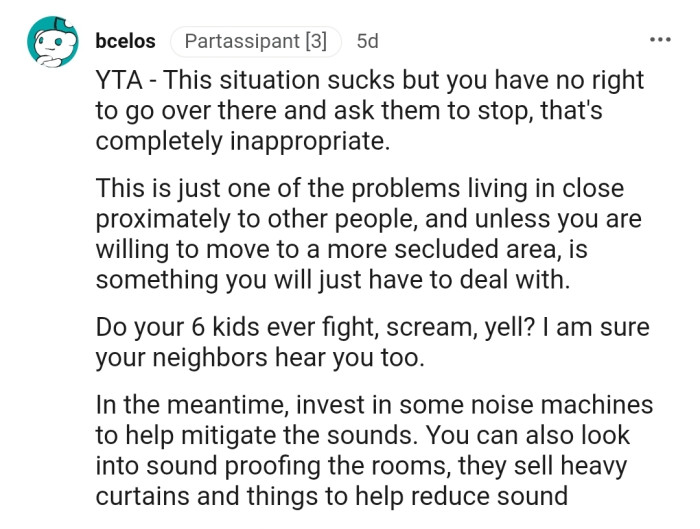The height and width of the screenshot is (529, 700).
Task: Click the word YTA in the comment
Action: [117, 79]
